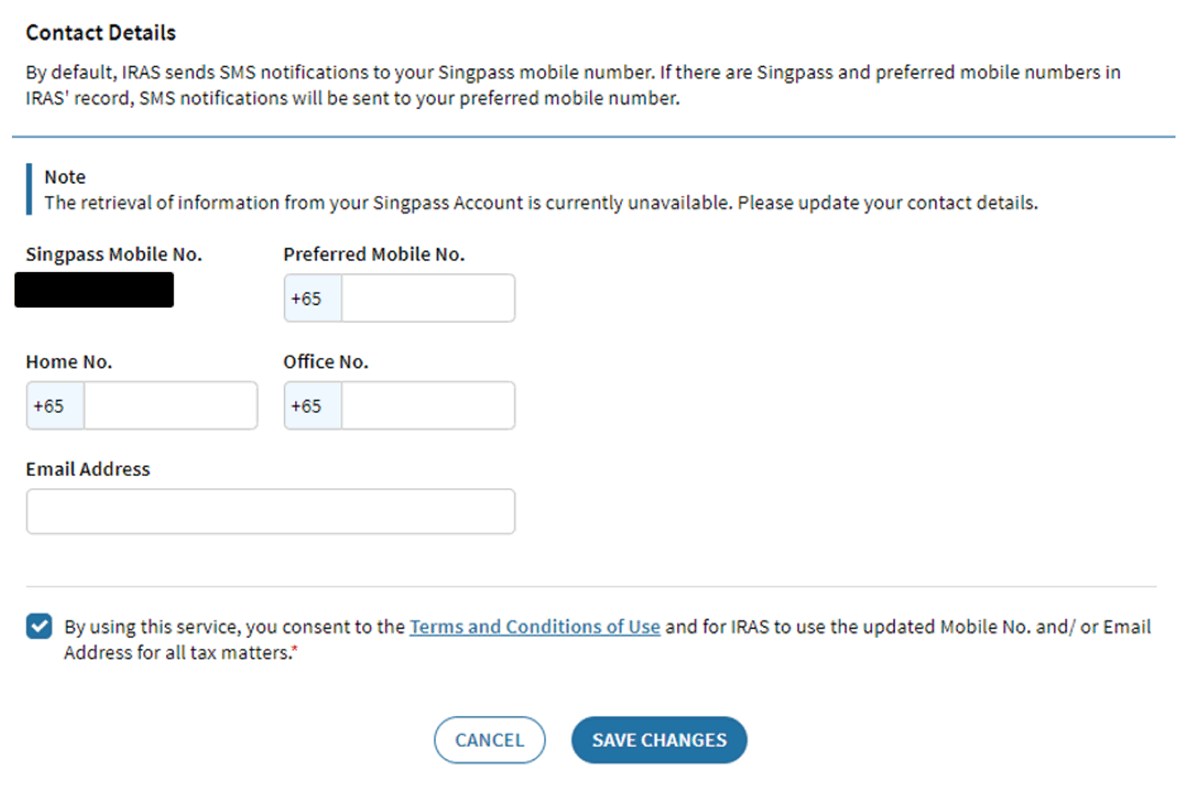Click the Singpass Mobile No. label
Image resolution: width=1200 pixels, height=786 pixels.
pyautogui.click(x=114, y=254)
